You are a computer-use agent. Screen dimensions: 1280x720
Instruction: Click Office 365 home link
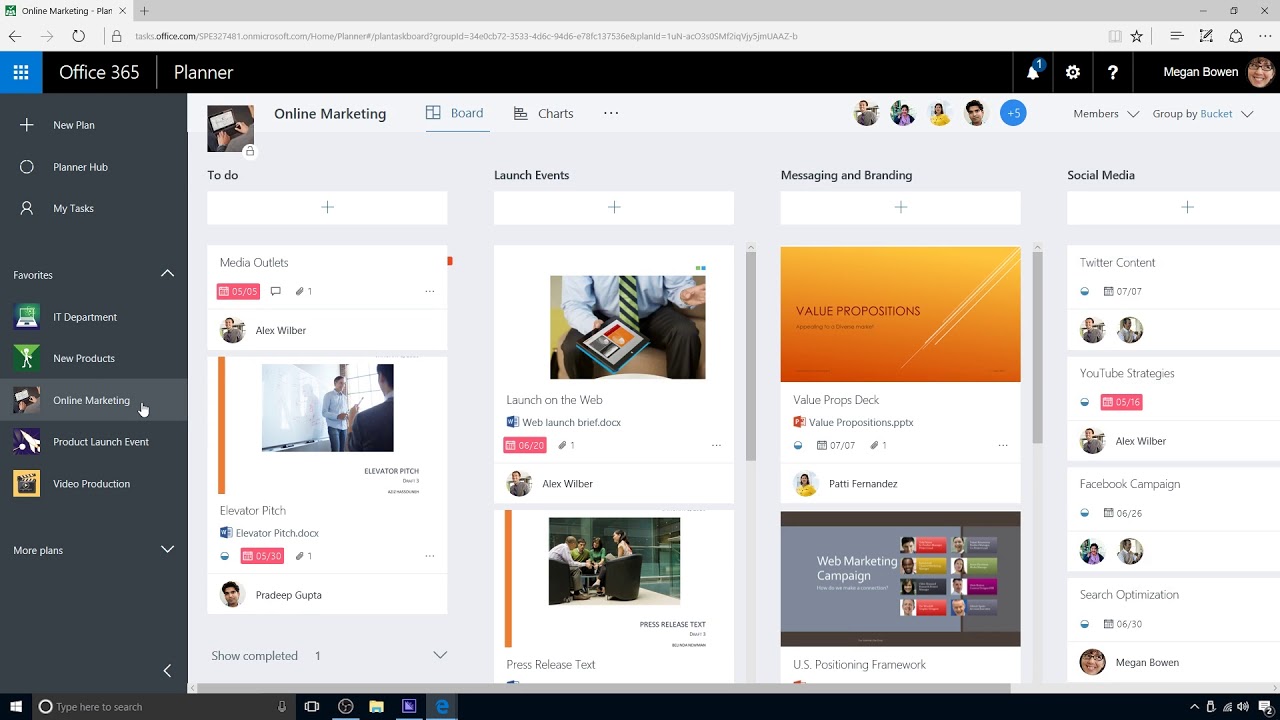tap(99, 72)
